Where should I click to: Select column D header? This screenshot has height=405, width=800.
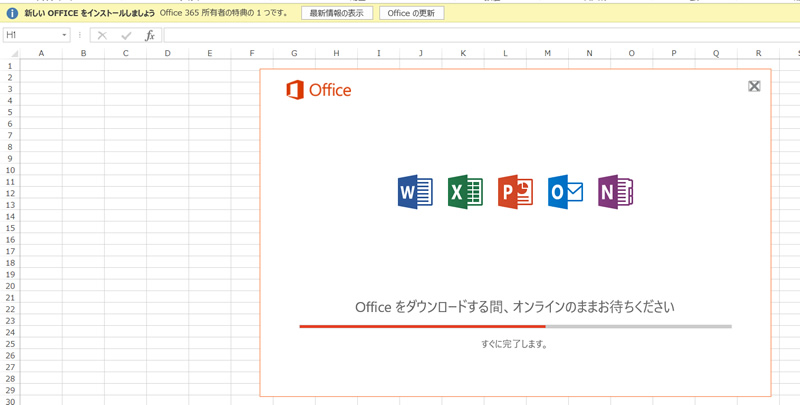167,53
